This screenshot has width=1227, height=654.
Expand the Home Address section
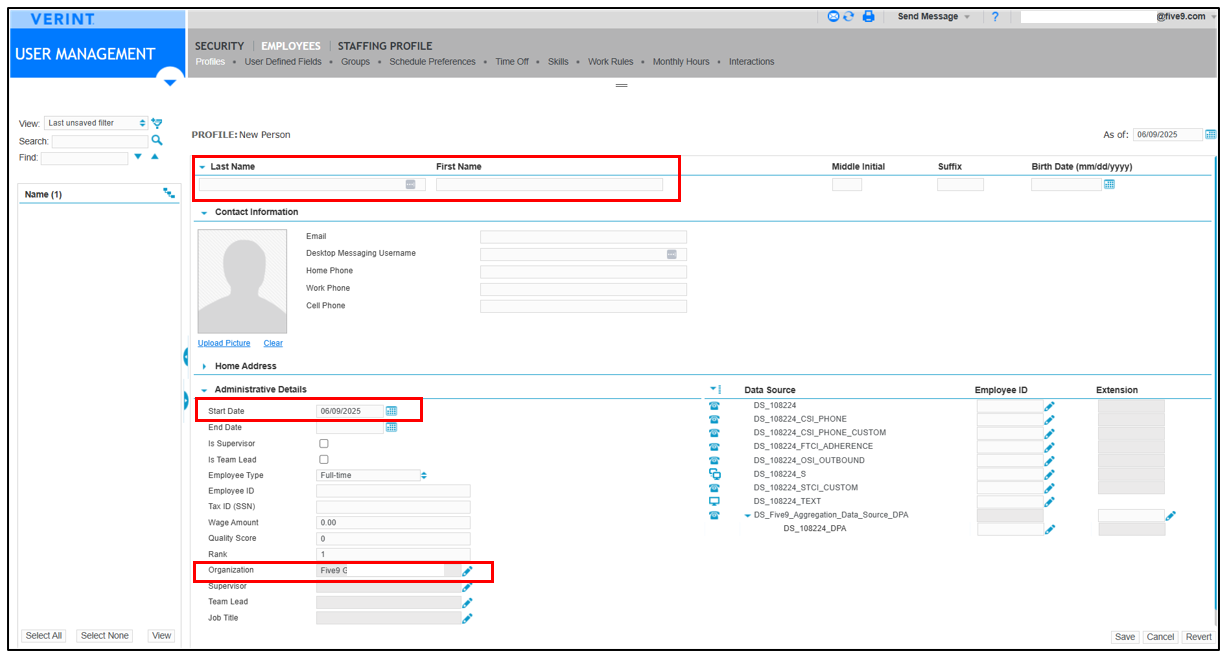(204, 367)
